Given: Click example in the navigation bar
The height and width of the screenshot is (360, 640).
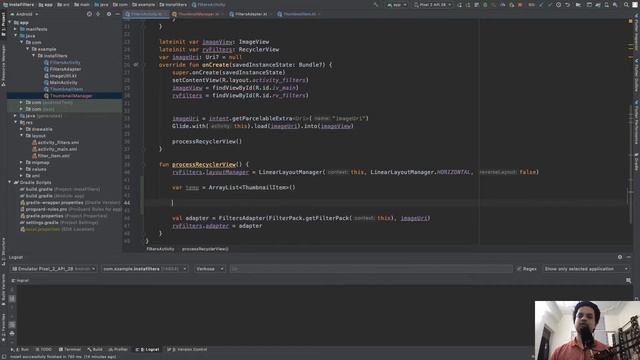Looking at the screenshot, I should (144, 5).
